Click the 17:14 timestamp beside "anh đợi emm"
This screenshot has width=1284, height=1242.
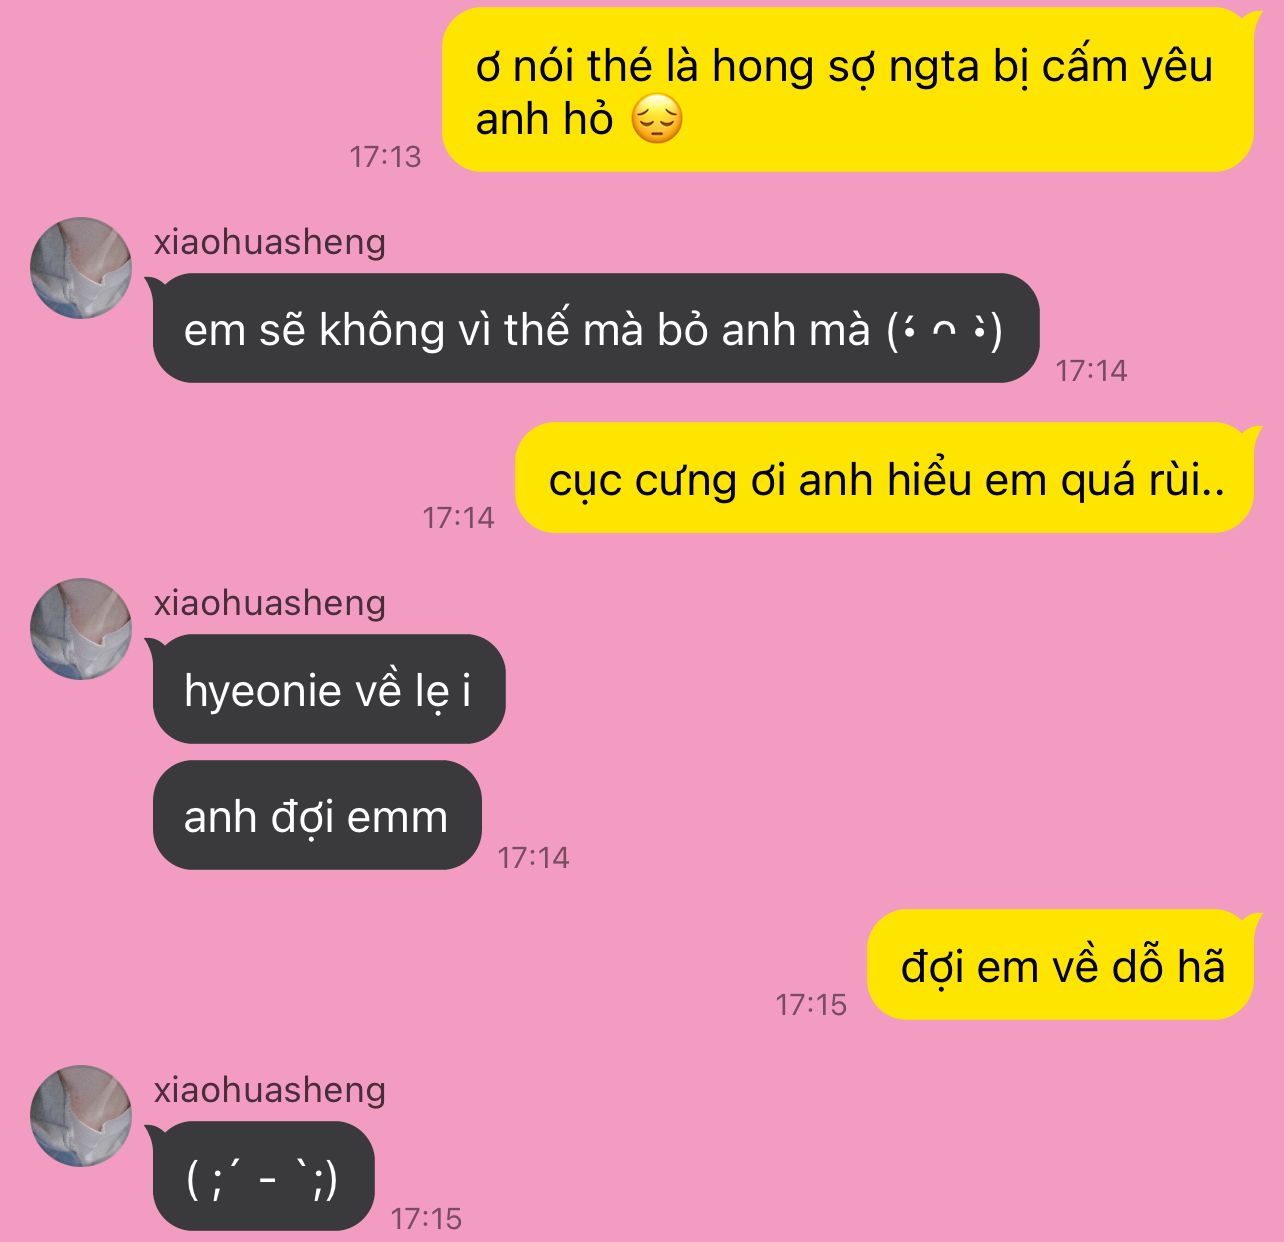(x=533, y=857)
